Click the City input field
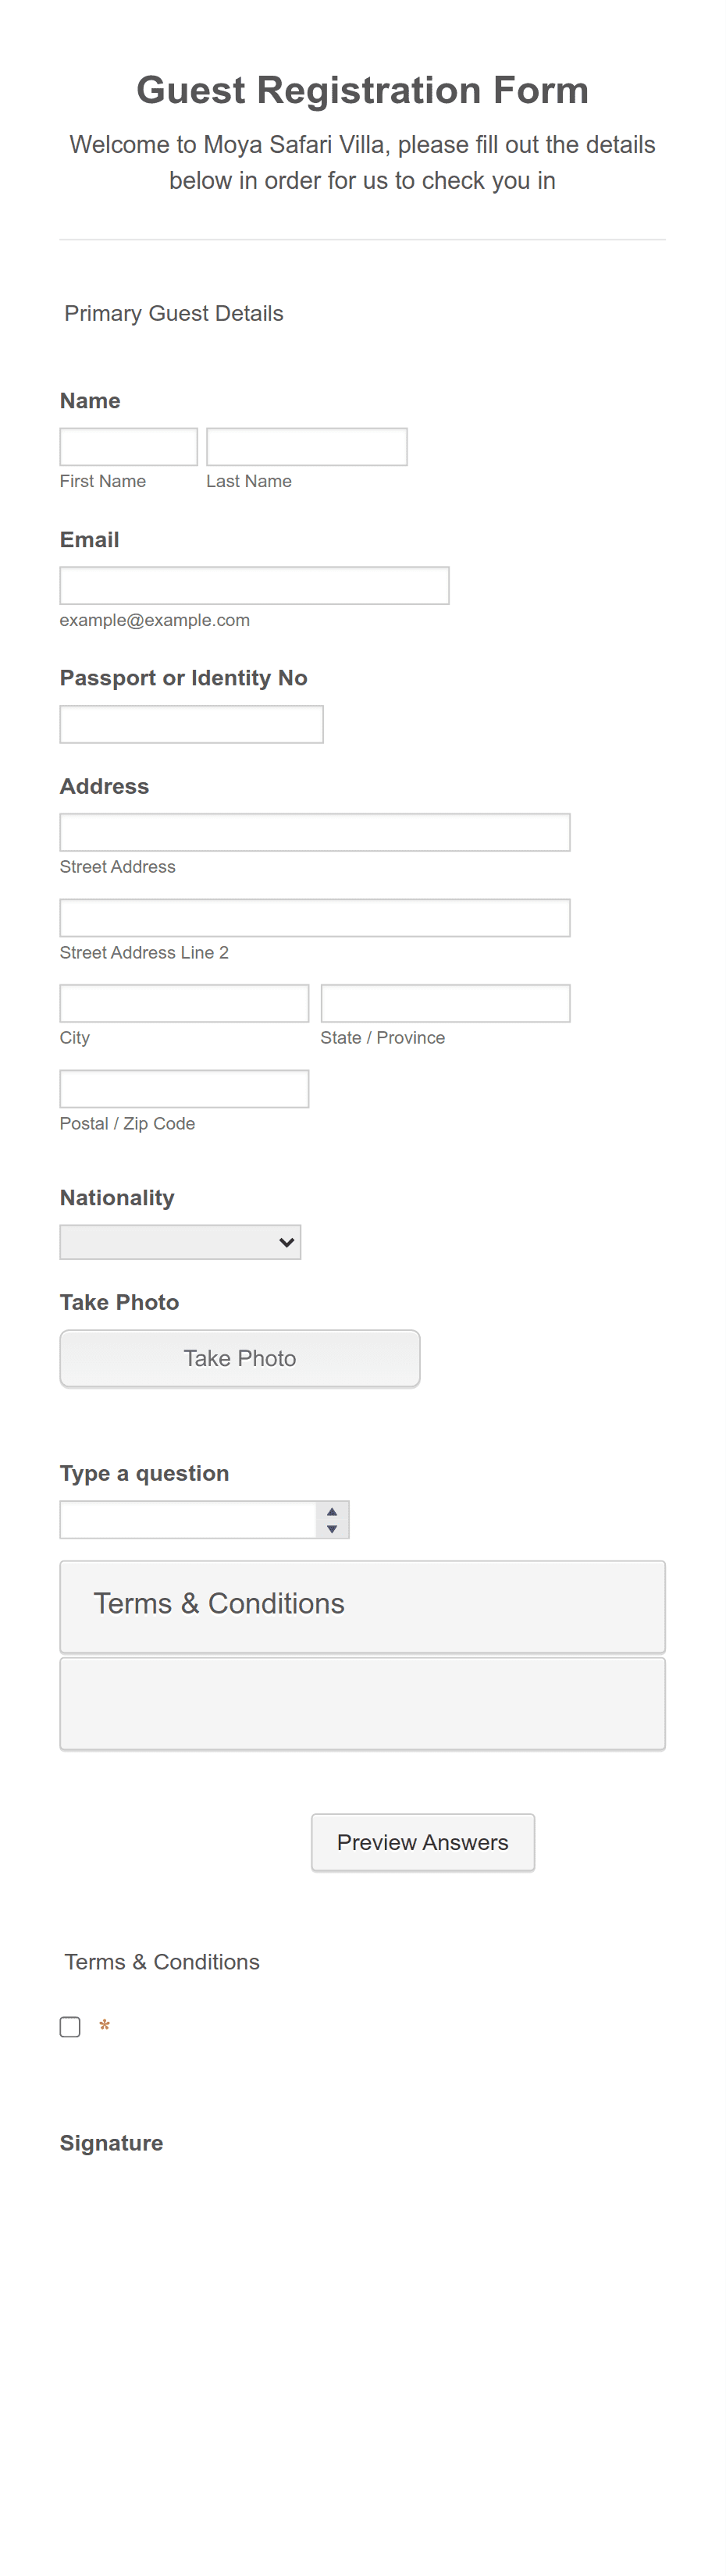Image resolution: width=726 pixels, height=2576 pixels. click(x=183, y=1002)
